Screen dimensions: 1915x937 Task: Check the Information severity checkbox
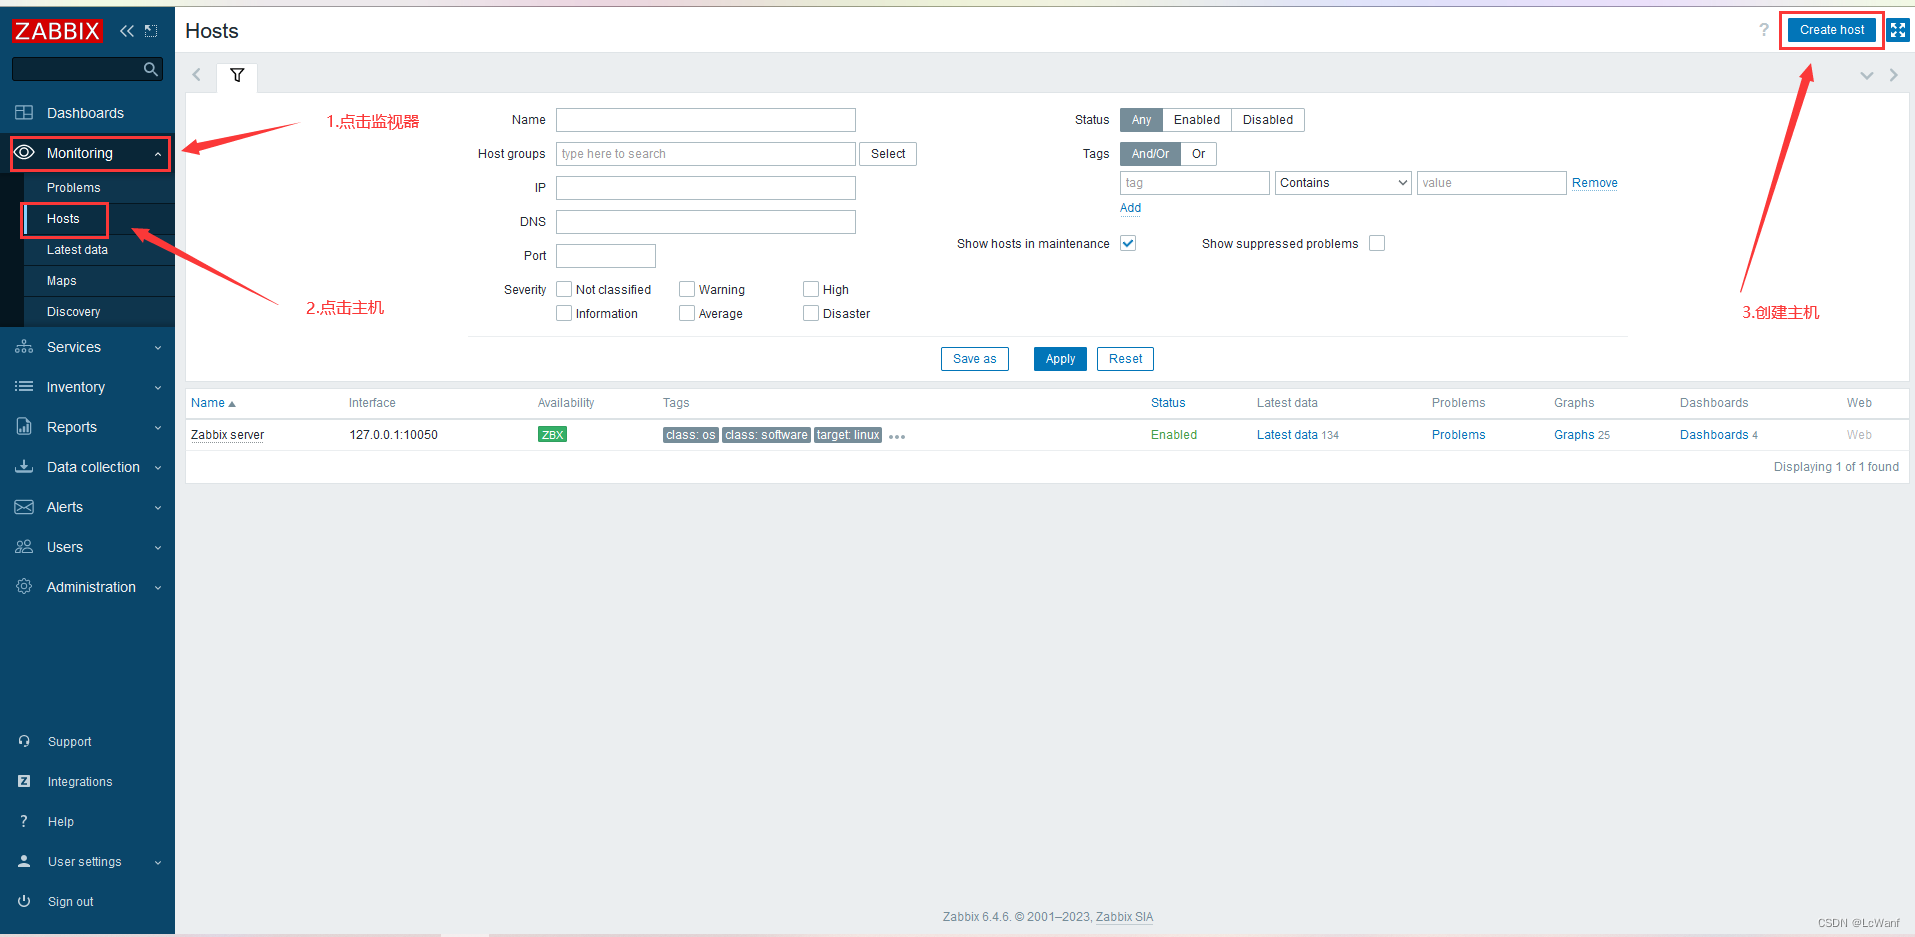(x=564, y=313)
